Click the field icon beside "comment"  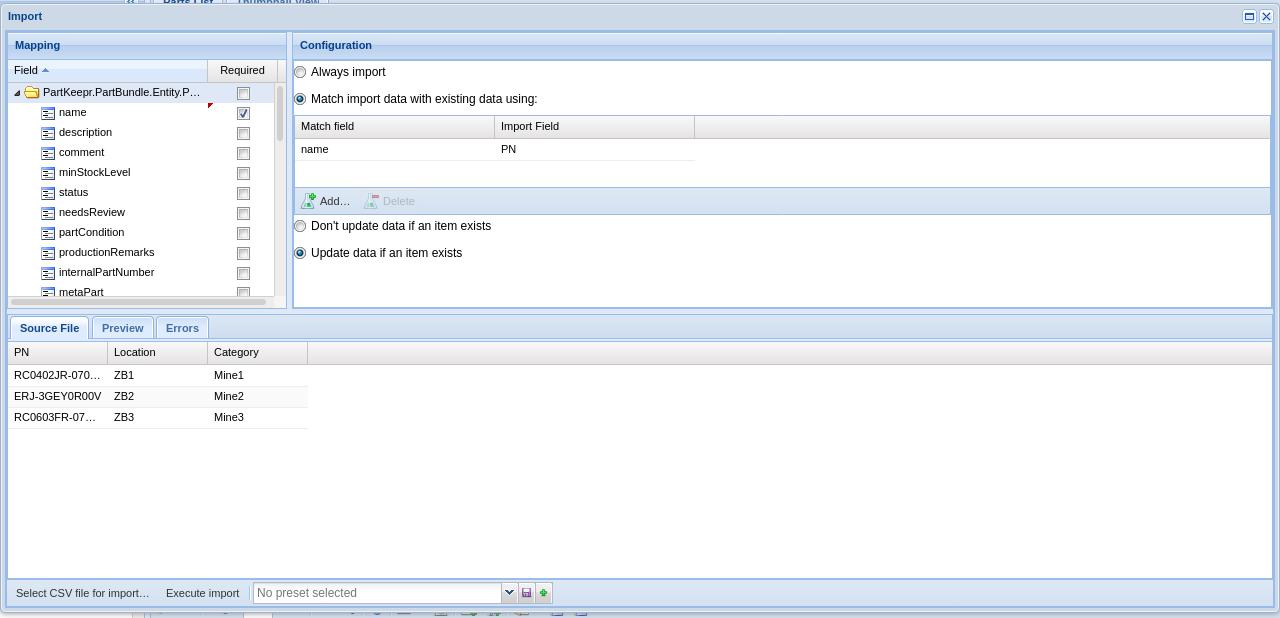pos(48,153)
